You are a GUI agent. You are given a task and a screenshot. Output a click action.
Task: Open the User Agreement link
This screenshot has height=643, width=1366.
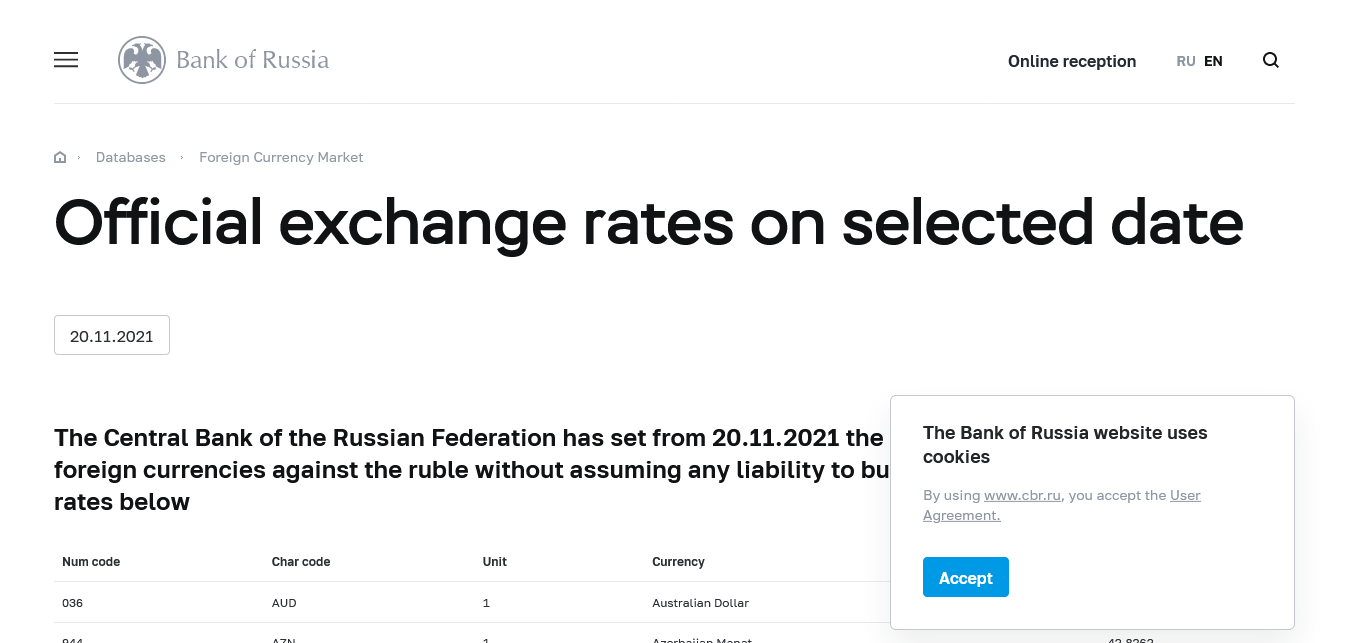[x=1185, y=495]
